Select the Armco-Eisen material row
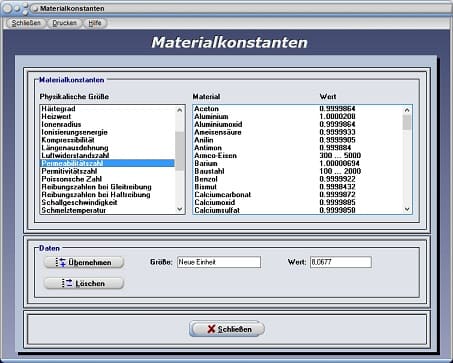 click(x=298, y=156)
